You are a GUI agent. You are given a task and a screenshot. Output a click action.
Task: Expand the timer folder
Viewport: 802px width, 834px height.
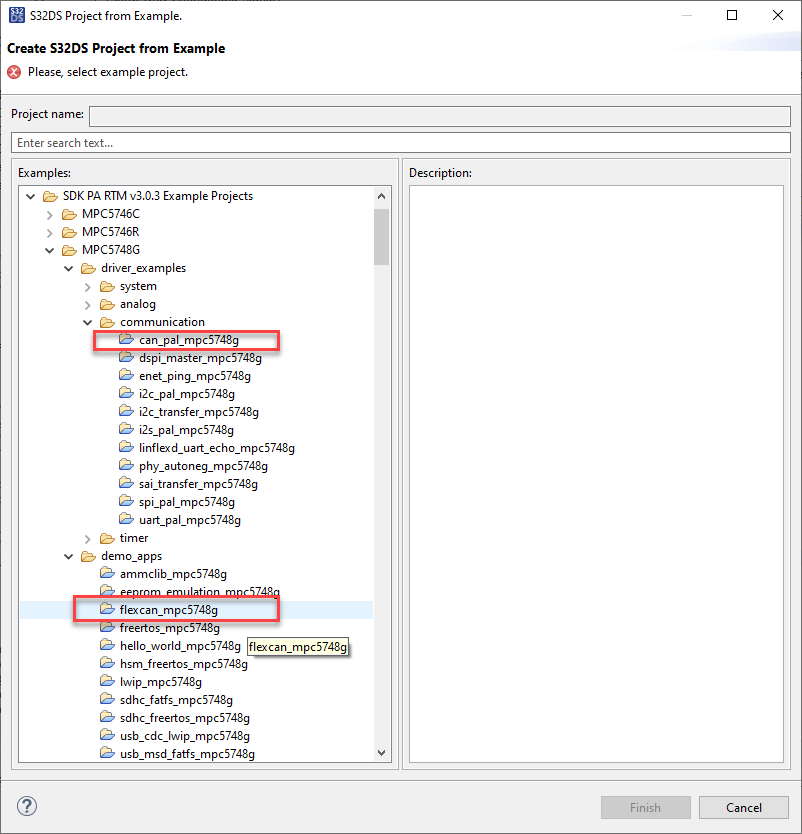click(86, 538)
